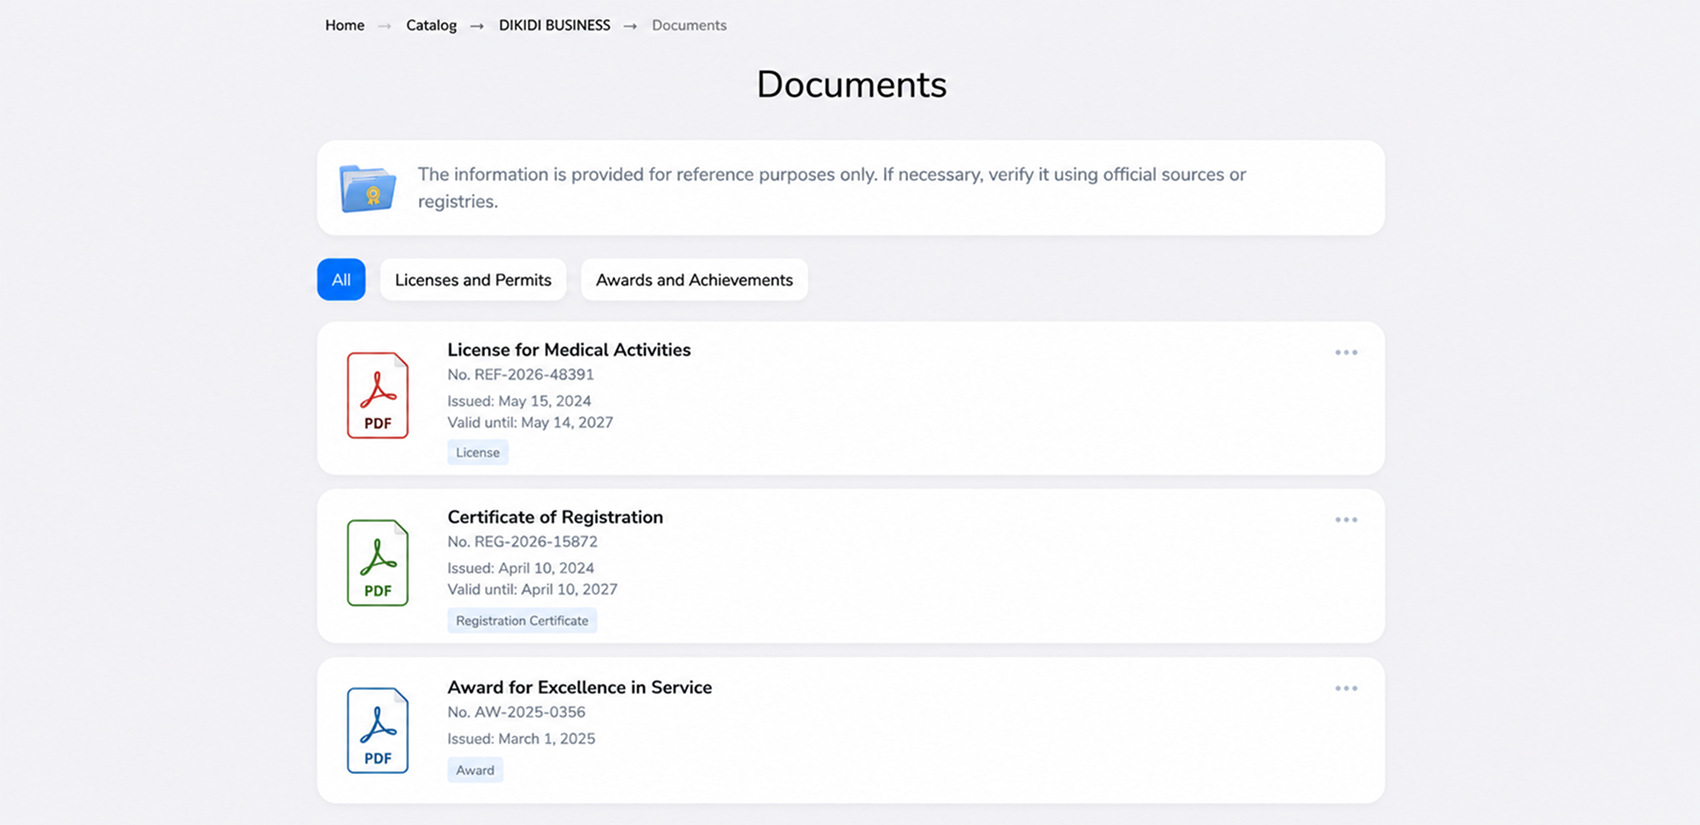
Task: Click the License for Medical Activities title
Action: [569, 350]
